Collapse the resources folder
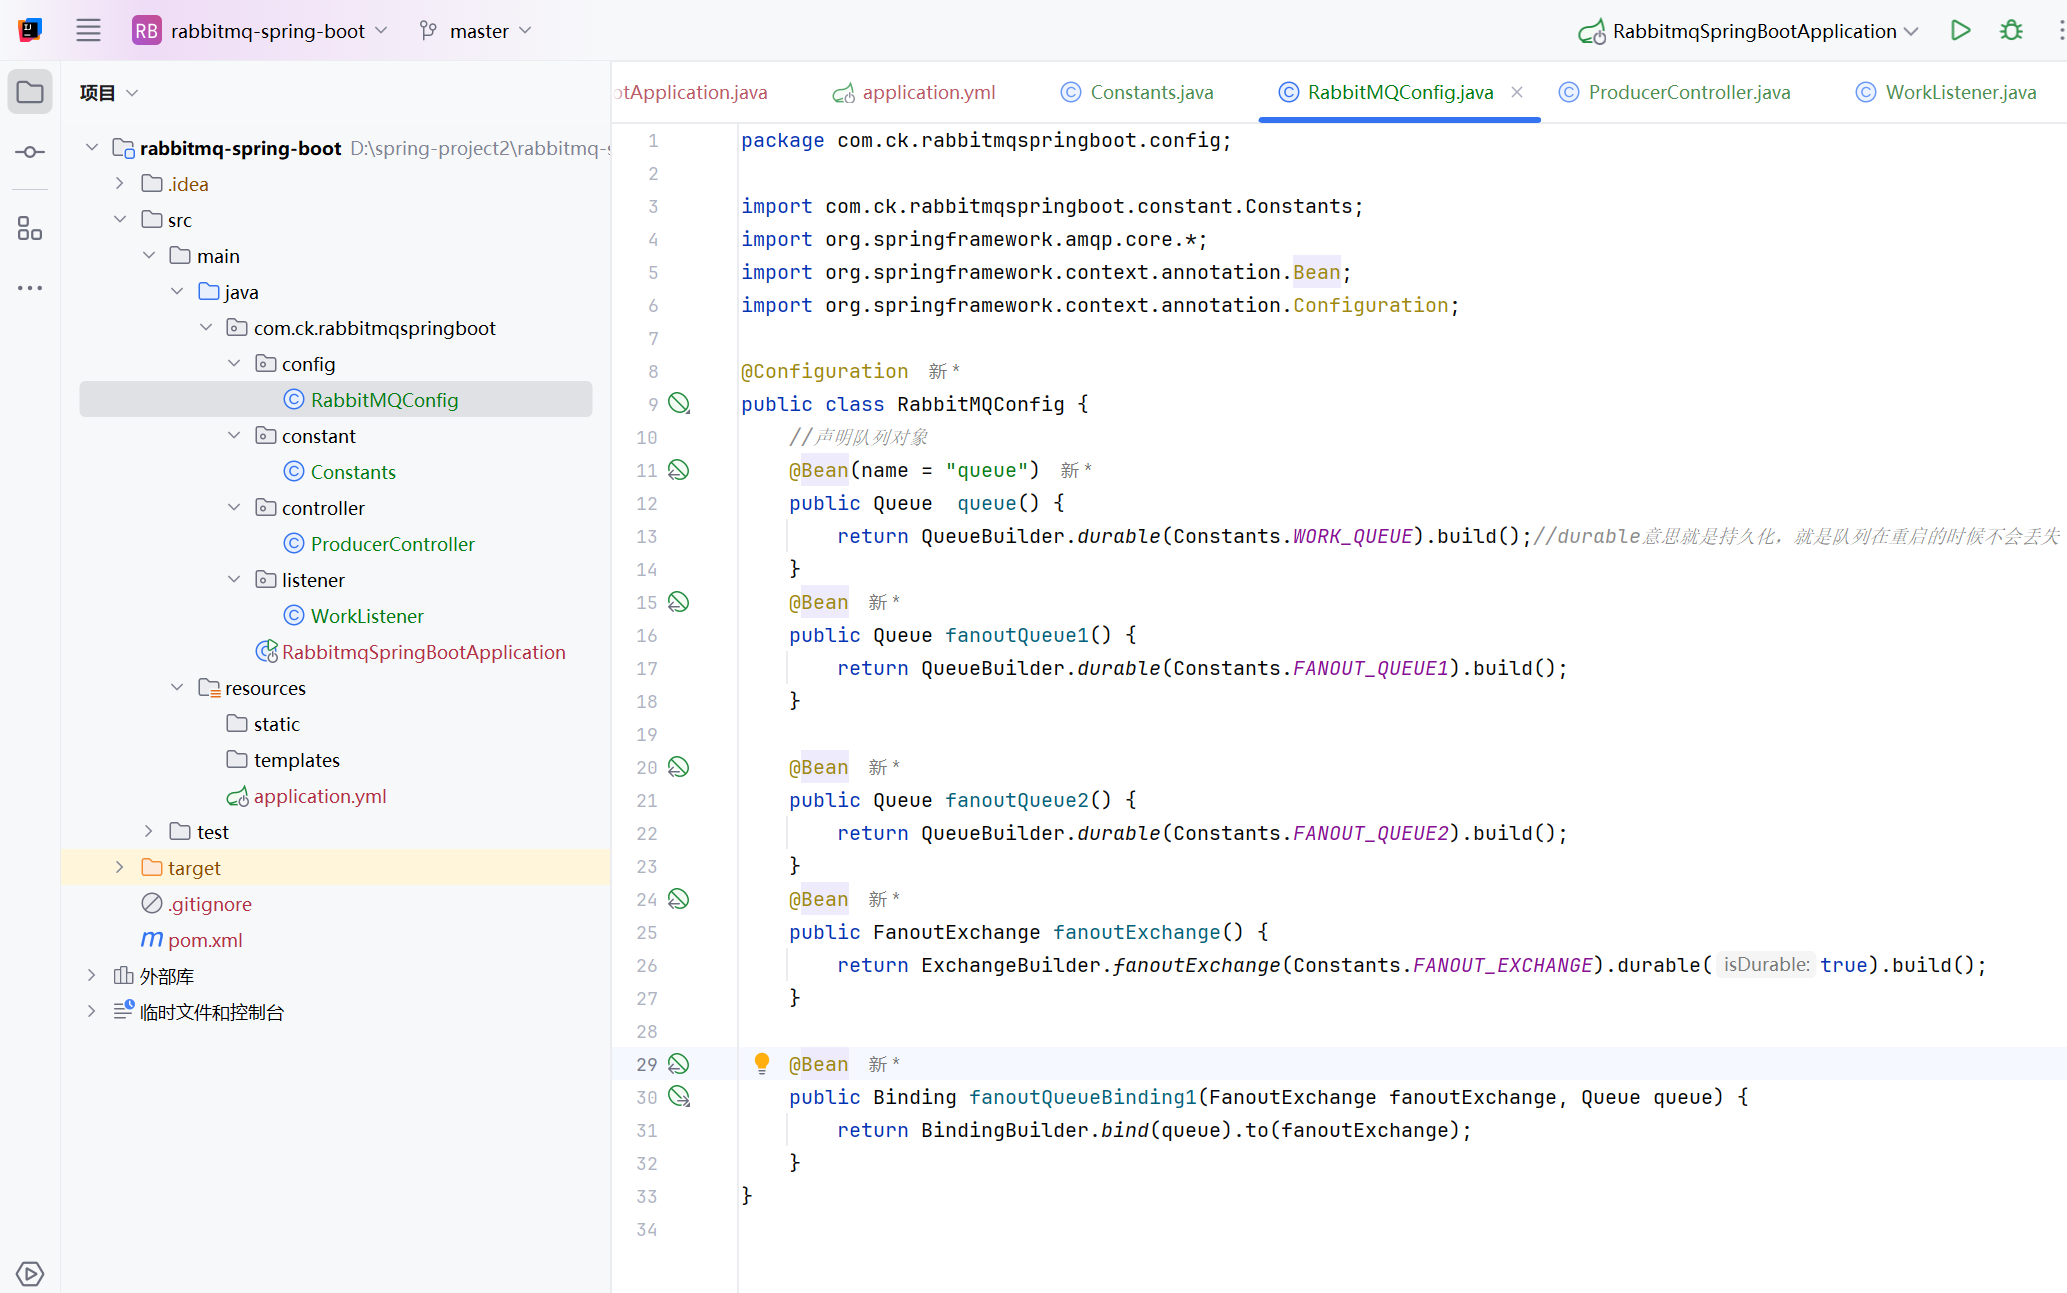Image resolution: width=2067 pixels, height=1293 pixels. (177, 688)
